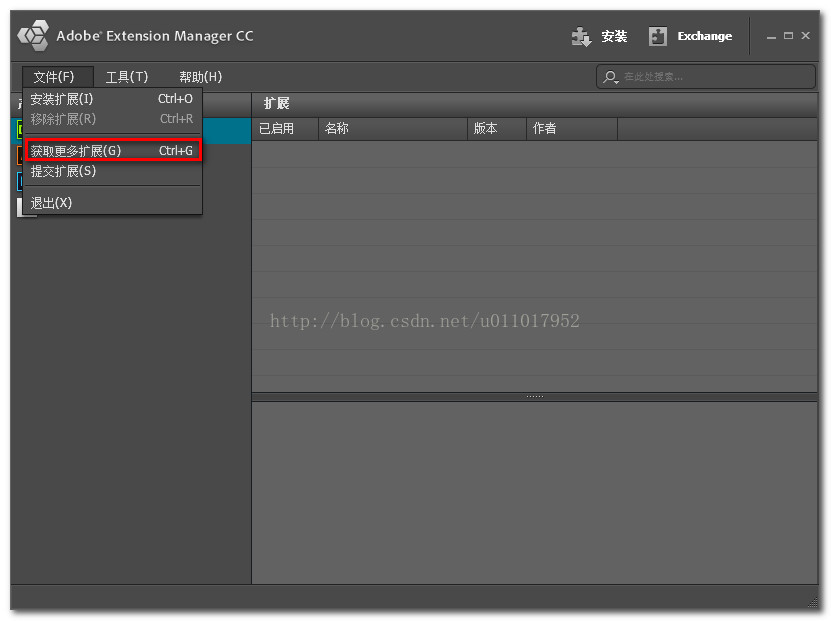Click the panel splitter grip dots
This screenshot has width=831, height=621.
[x=535, y=396]
